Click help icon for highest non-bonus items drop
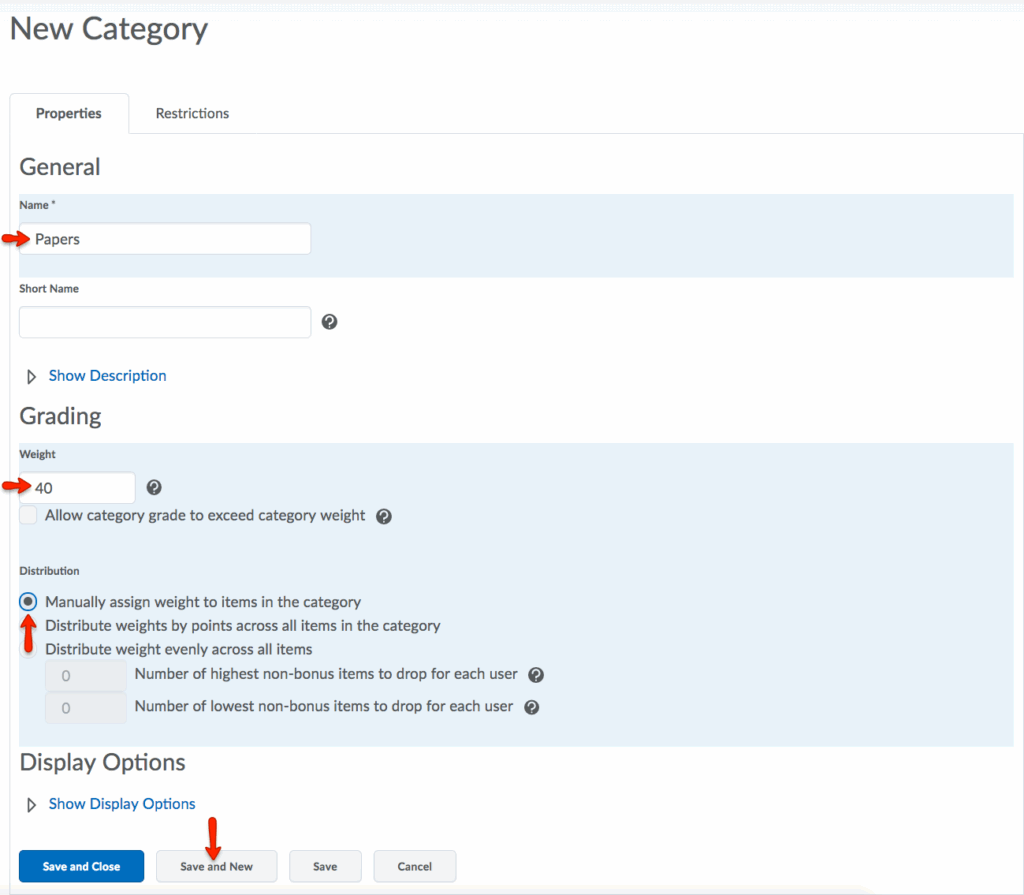Screen dimensions: 1024x895 tap(536, 675)
